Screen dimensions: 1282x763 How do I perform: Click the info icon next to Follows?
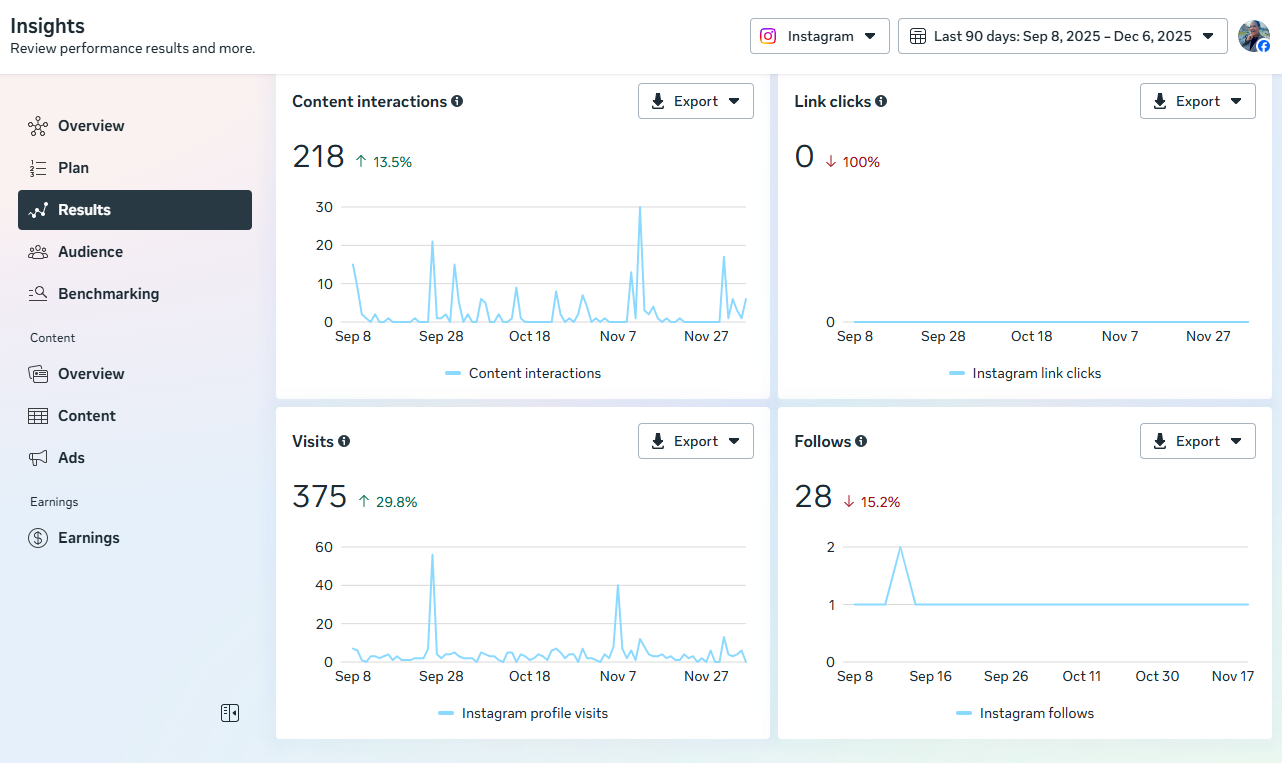pyautogui.click(x=861, y=441)
